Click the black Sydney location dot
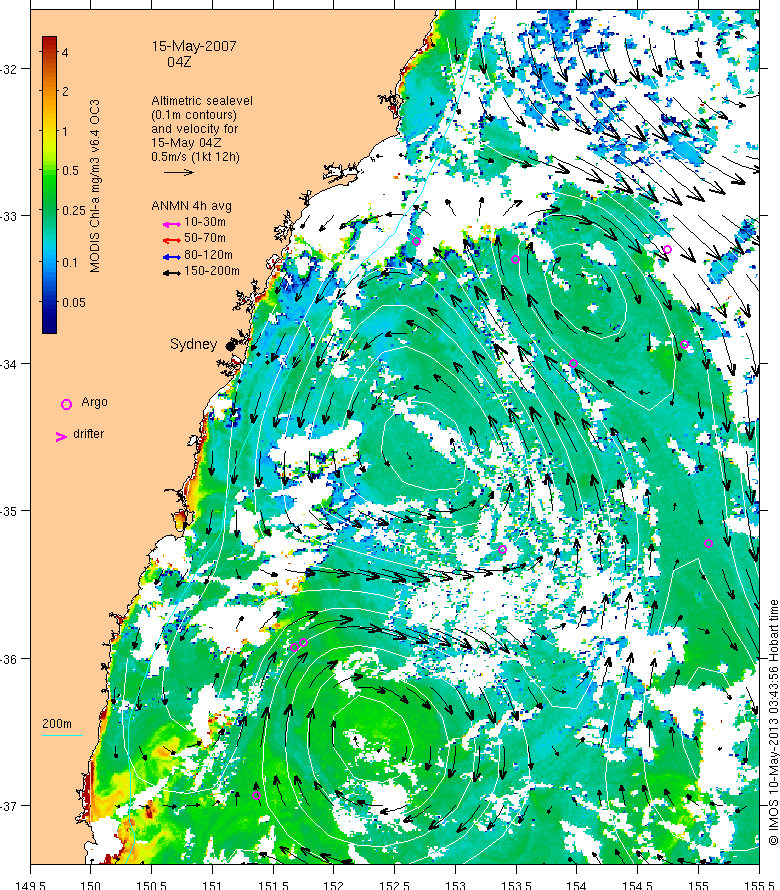 [230, 346]
